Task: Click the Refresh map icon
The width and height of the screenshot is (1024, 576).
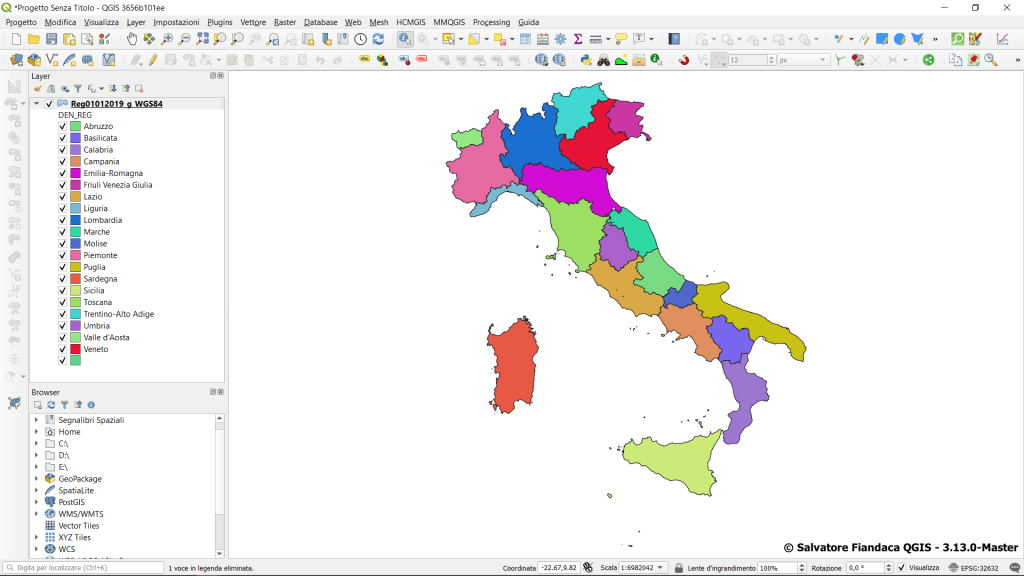Action: [x=378, y=39]
